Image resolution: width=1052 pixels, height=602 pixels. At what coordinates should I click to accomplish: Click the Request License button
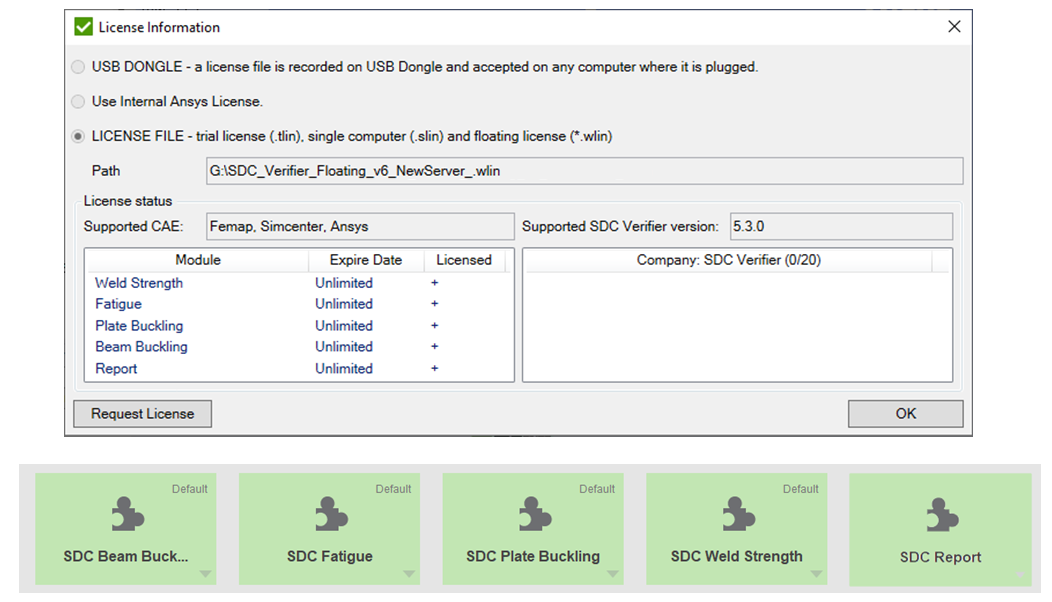142,413
